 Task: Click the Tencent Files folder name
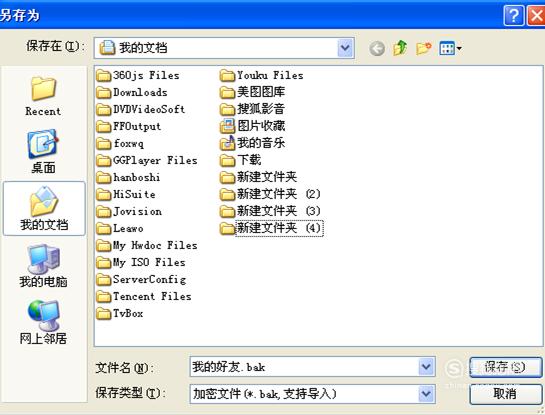pos(152,297)
